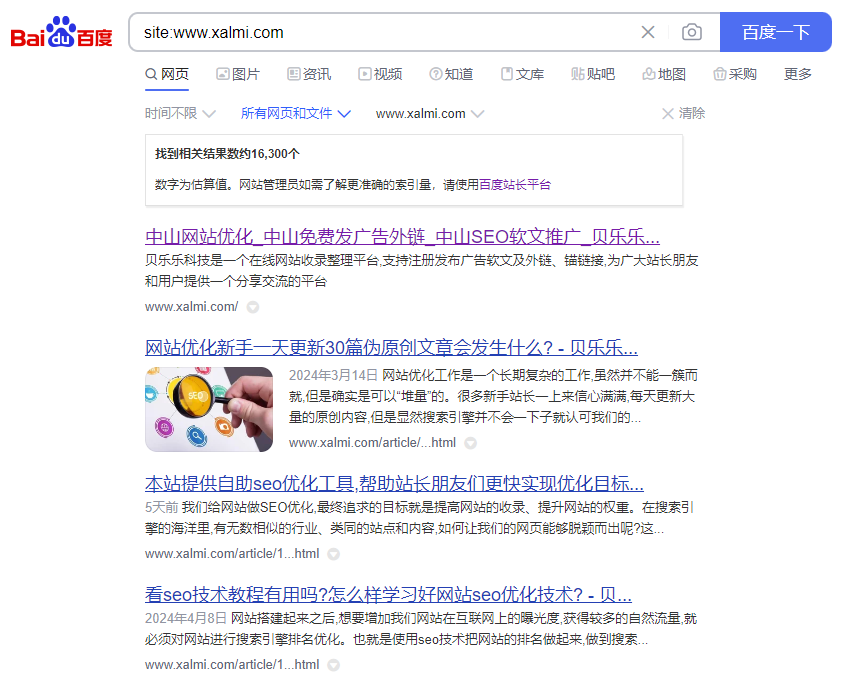Click snippet starting 贝乐乐科技是一个在线网站收录整理平台
The width and height of the screenshot is (851, 690).
coord(421,271)
